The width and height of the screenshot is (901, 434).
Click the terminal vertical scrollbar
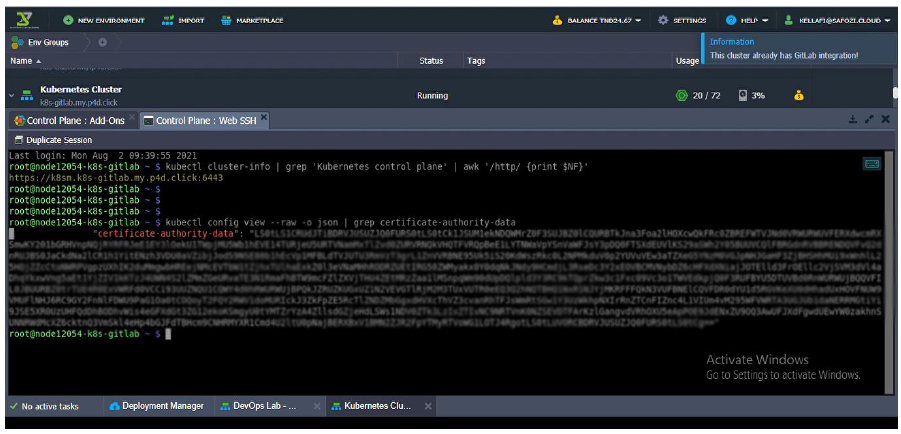tap(890, 272)
